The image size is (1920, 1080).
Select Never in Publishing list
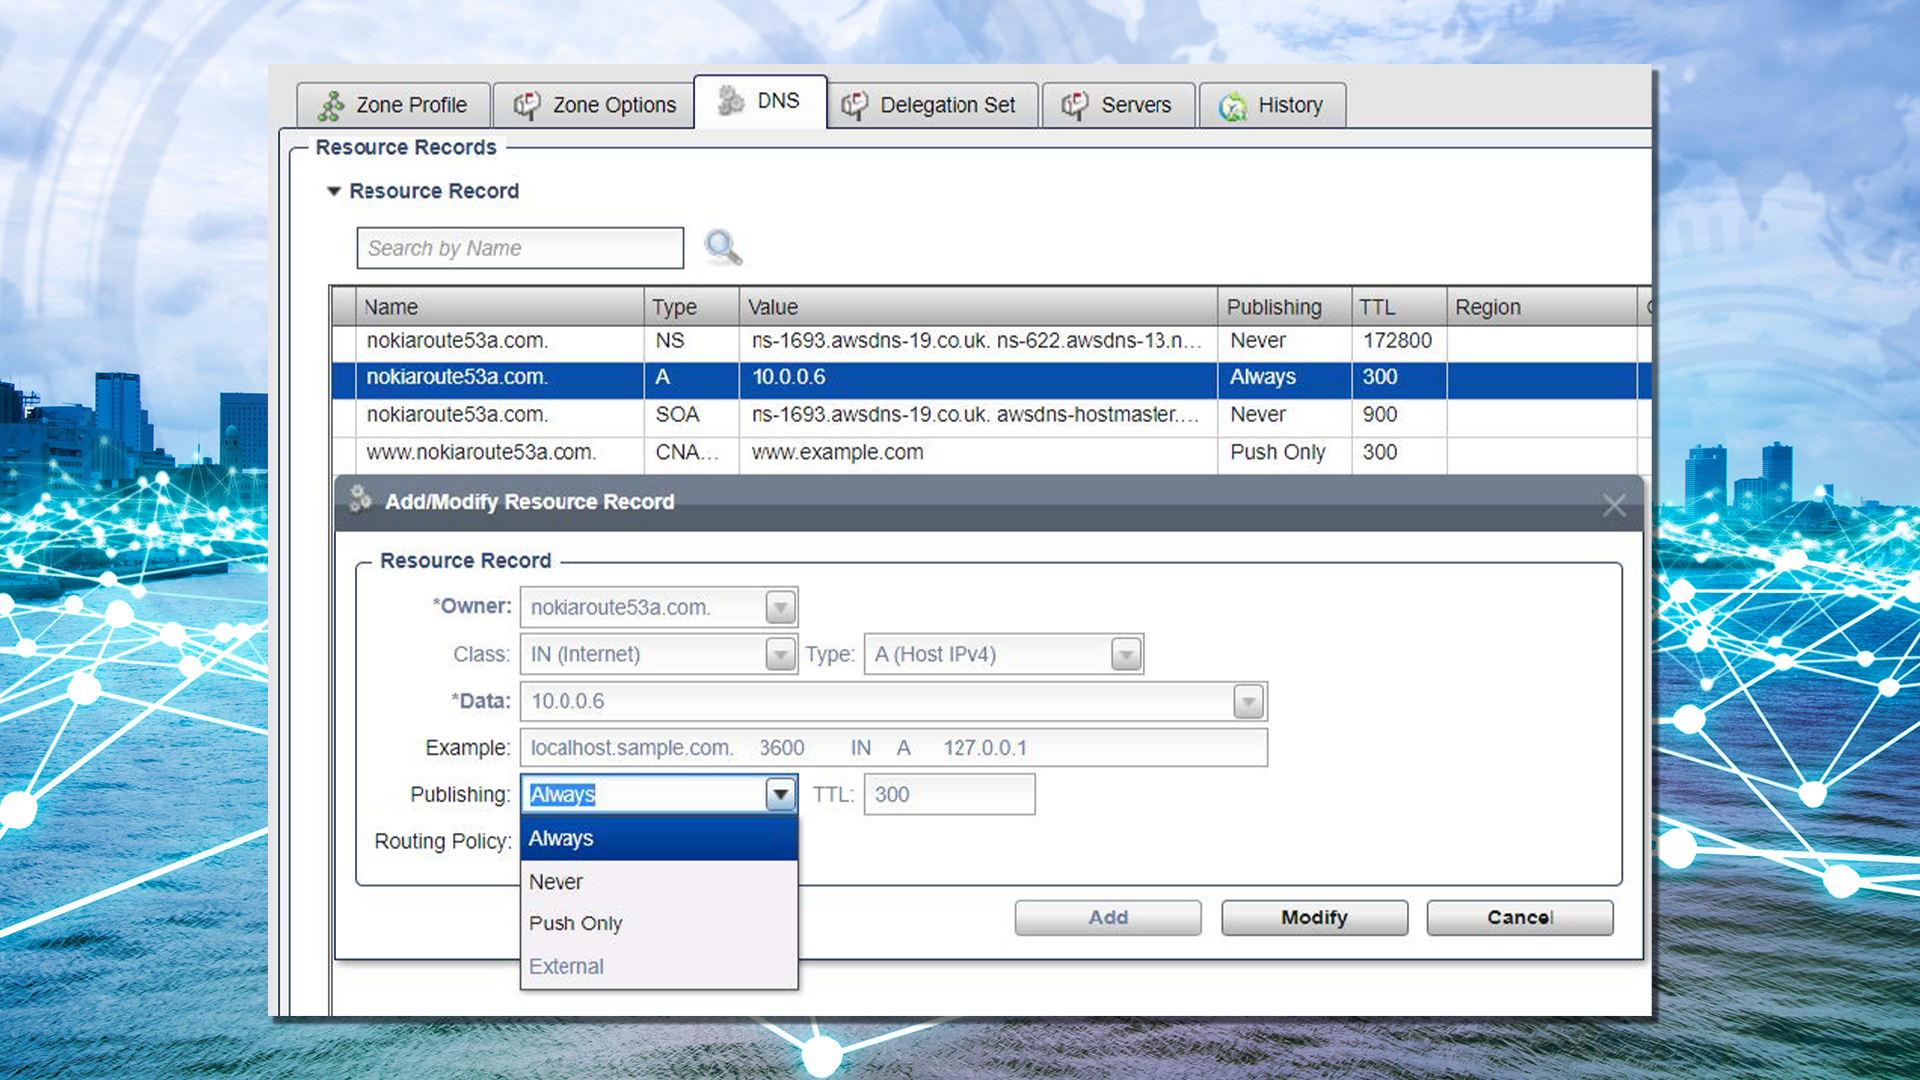[556, 882]
